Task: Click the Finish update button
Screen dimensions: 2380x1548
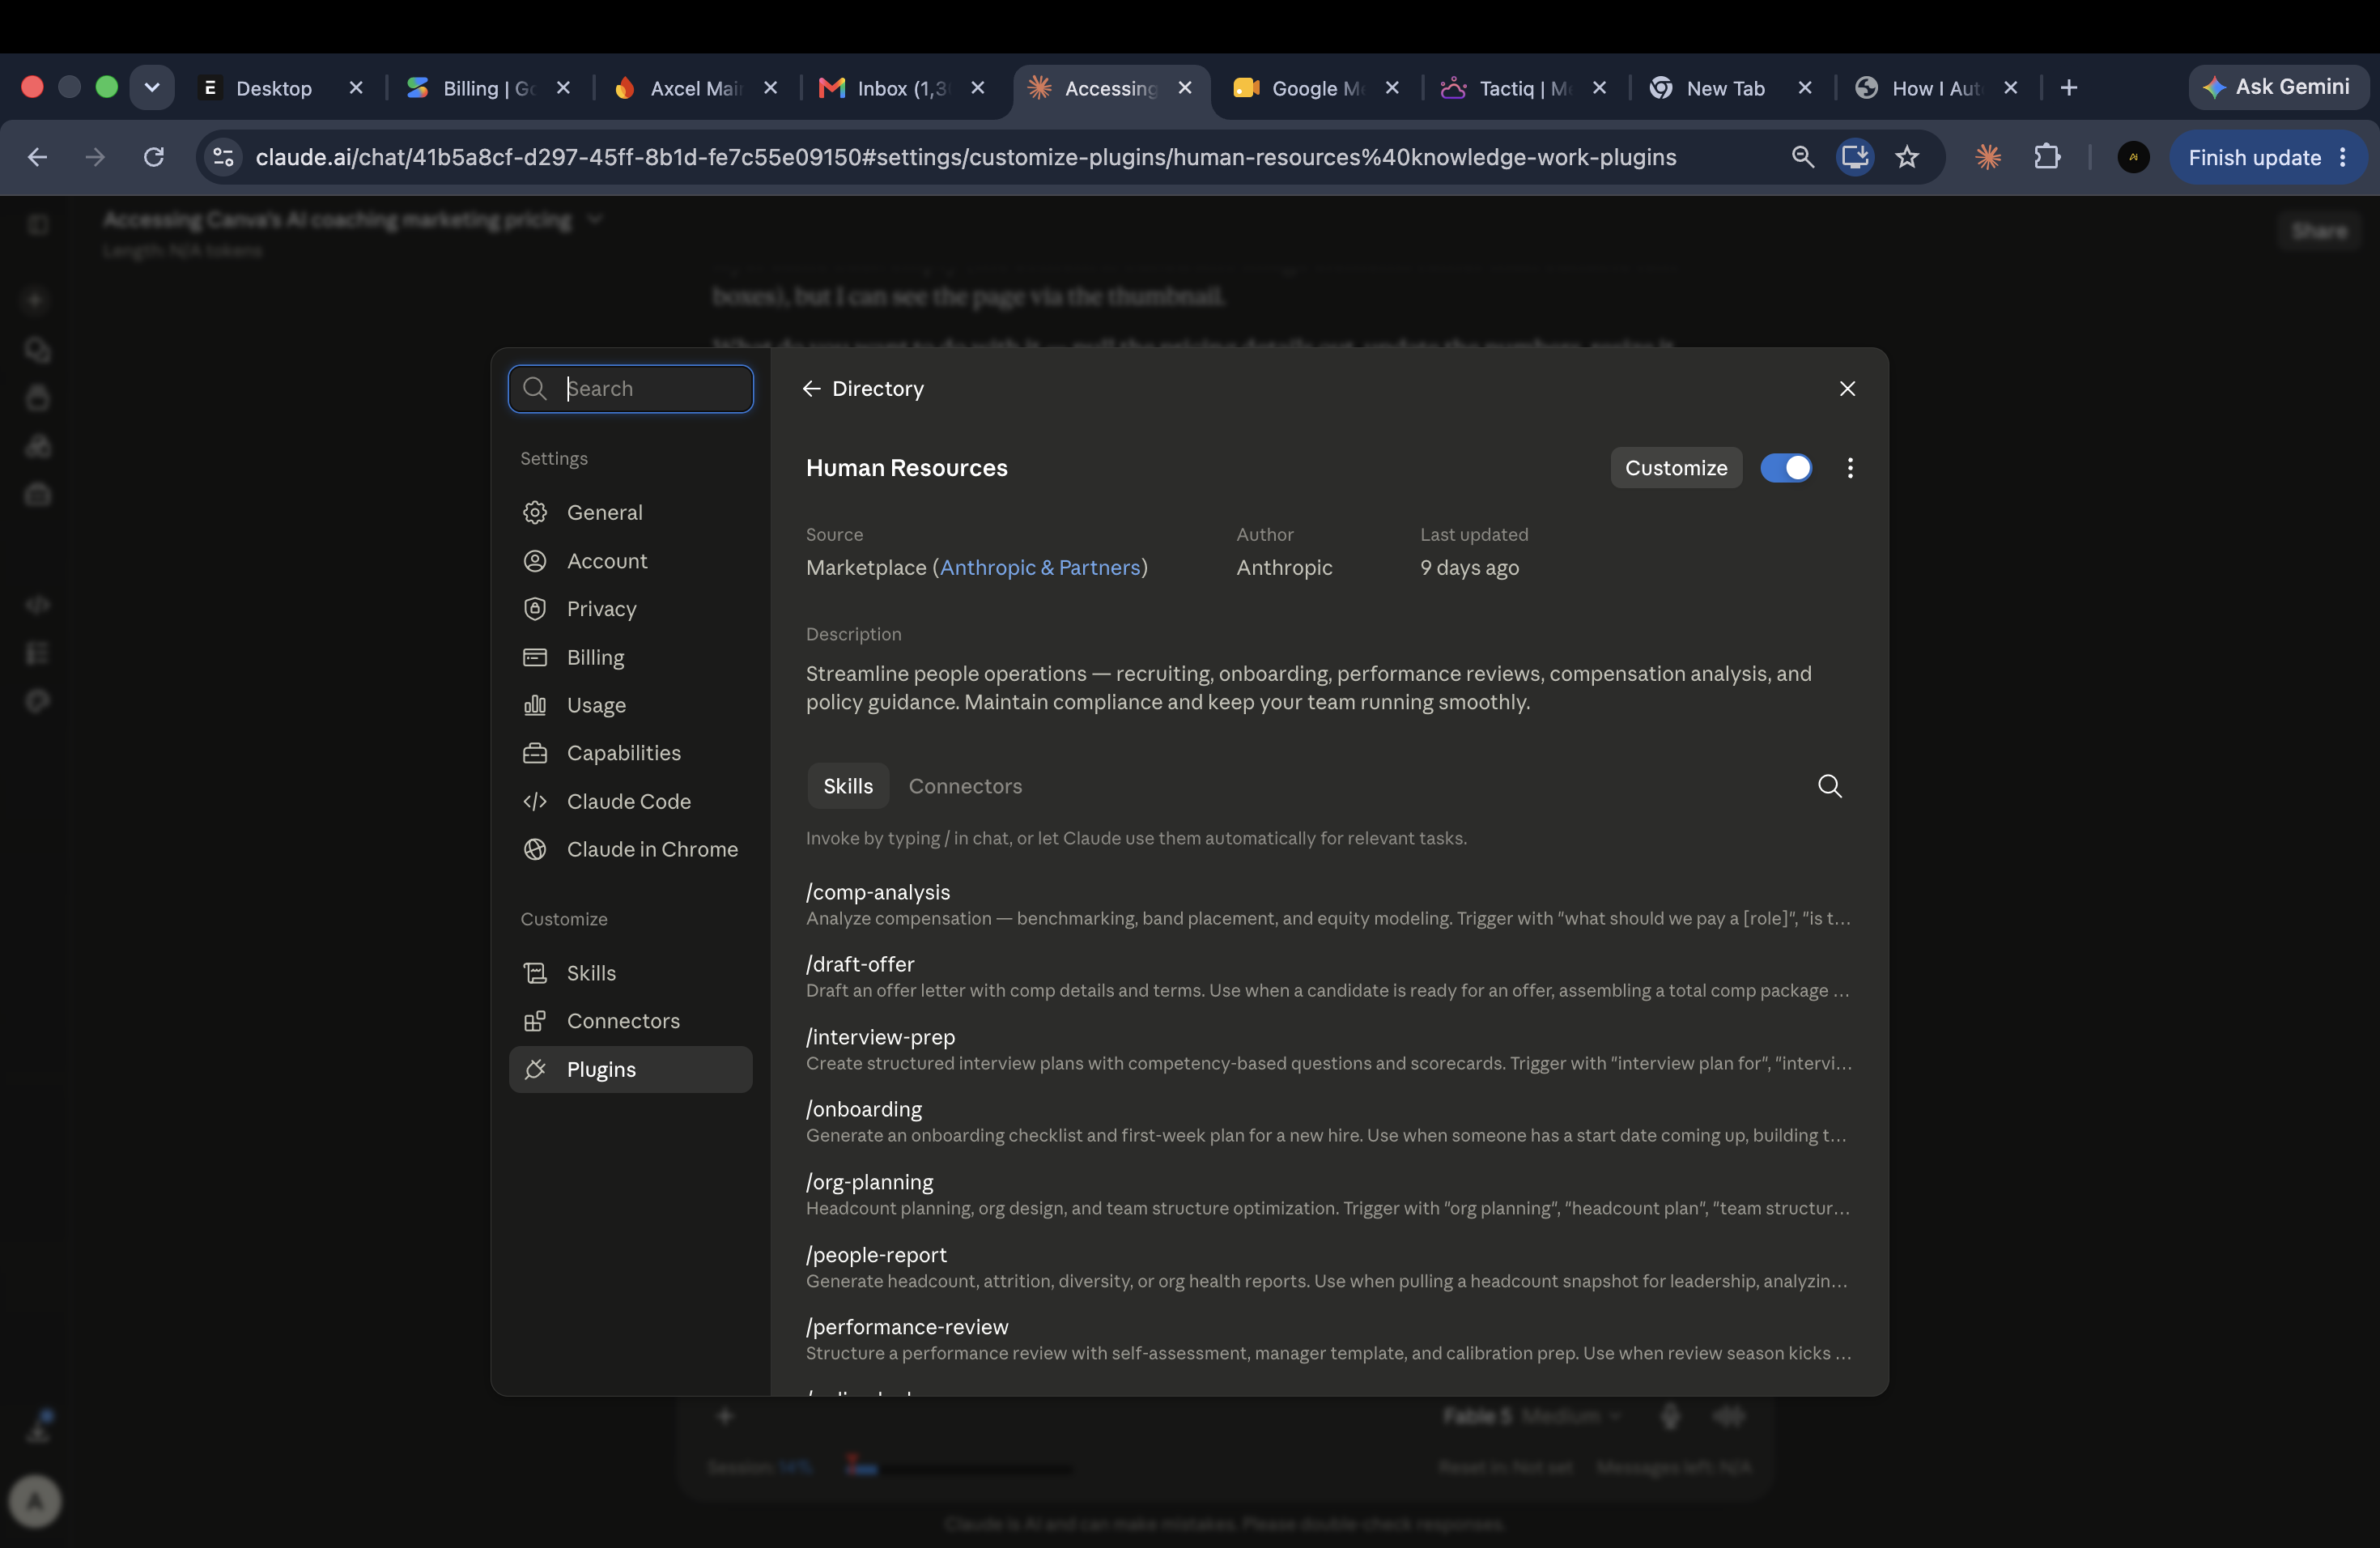Action: coord(2267,157)
